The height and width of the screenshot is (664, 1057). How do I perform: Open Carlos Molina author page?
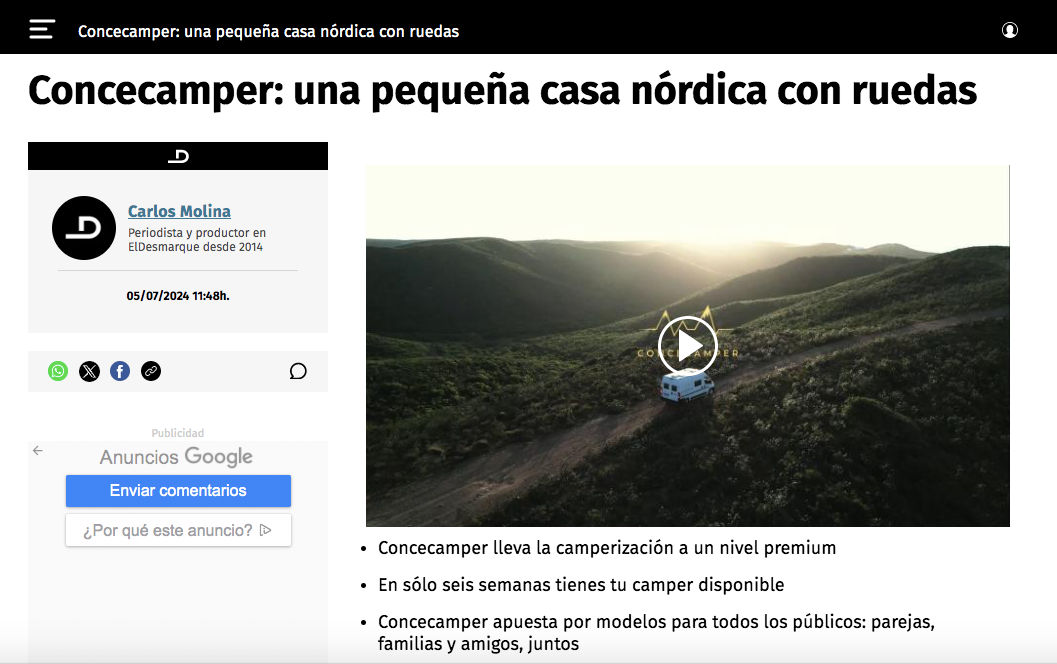point(179,211)
